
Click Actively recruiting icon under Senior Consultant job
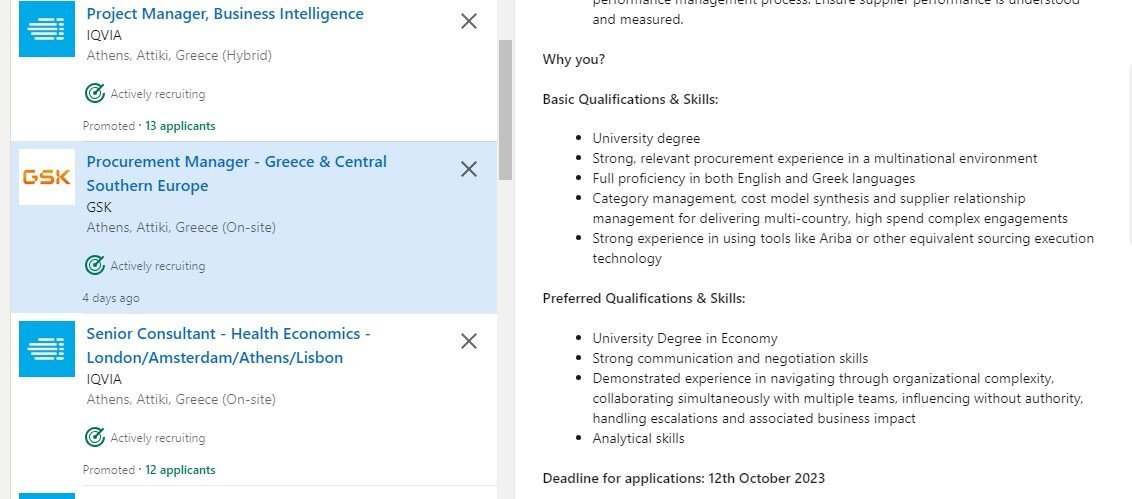pyautogui.click(x=95, y=438)
